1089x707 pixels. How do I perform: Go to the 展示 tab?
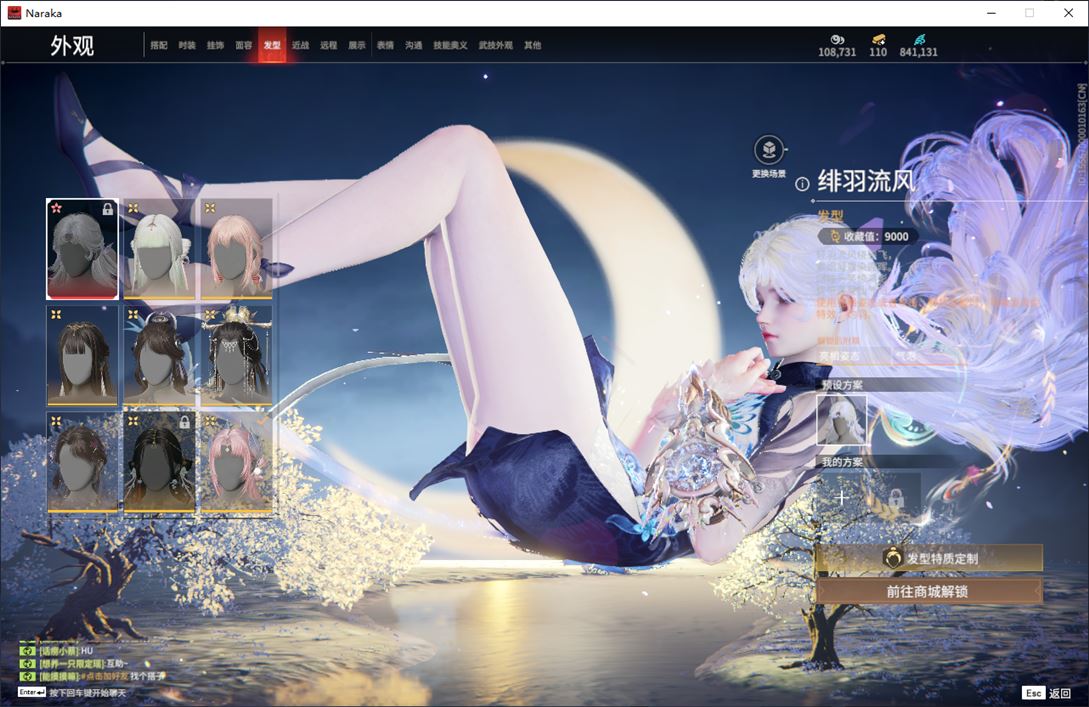point(357,45)
